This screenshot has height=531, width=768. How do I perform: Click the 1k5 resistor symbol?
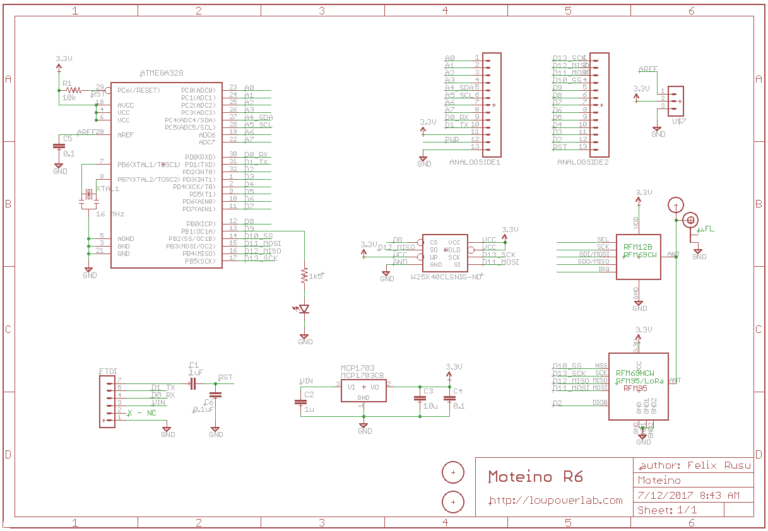[304, 277]
